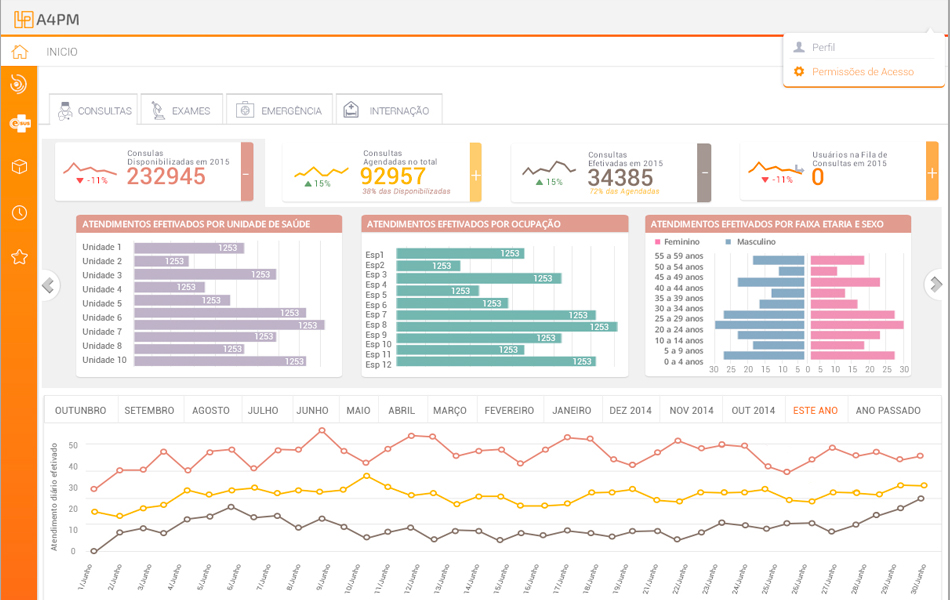This screenshot has height=600, width=950.
Task: Click the A4PM logo
Action: pos(46,18)
